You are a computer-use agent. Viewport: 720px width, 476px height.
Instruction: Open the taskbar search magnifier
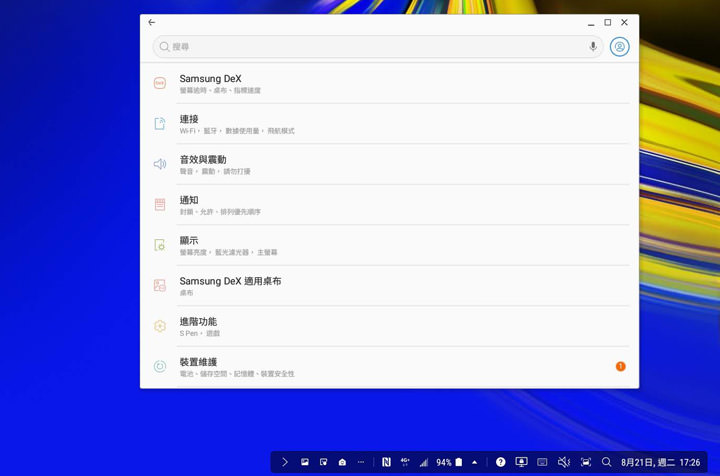pyautogui.click(x=607, y=462)
